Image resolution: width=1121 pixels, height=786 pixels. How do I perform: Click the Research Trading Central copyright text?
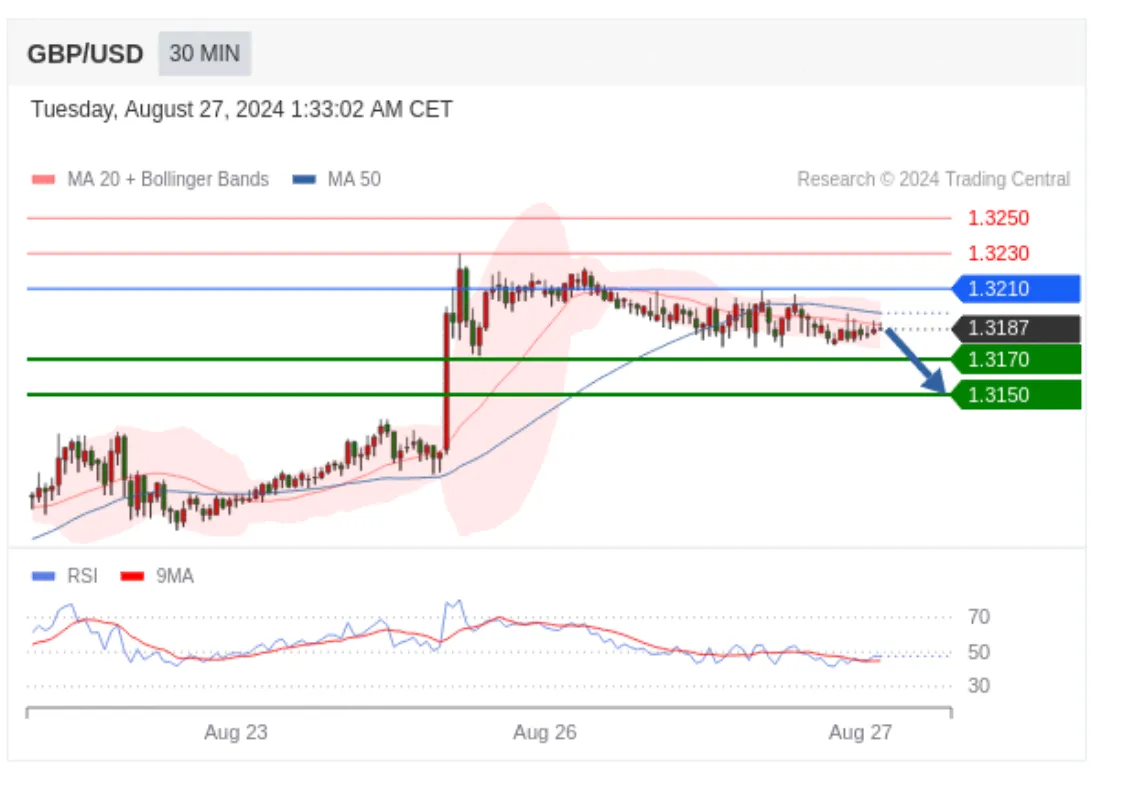[934, 179]
